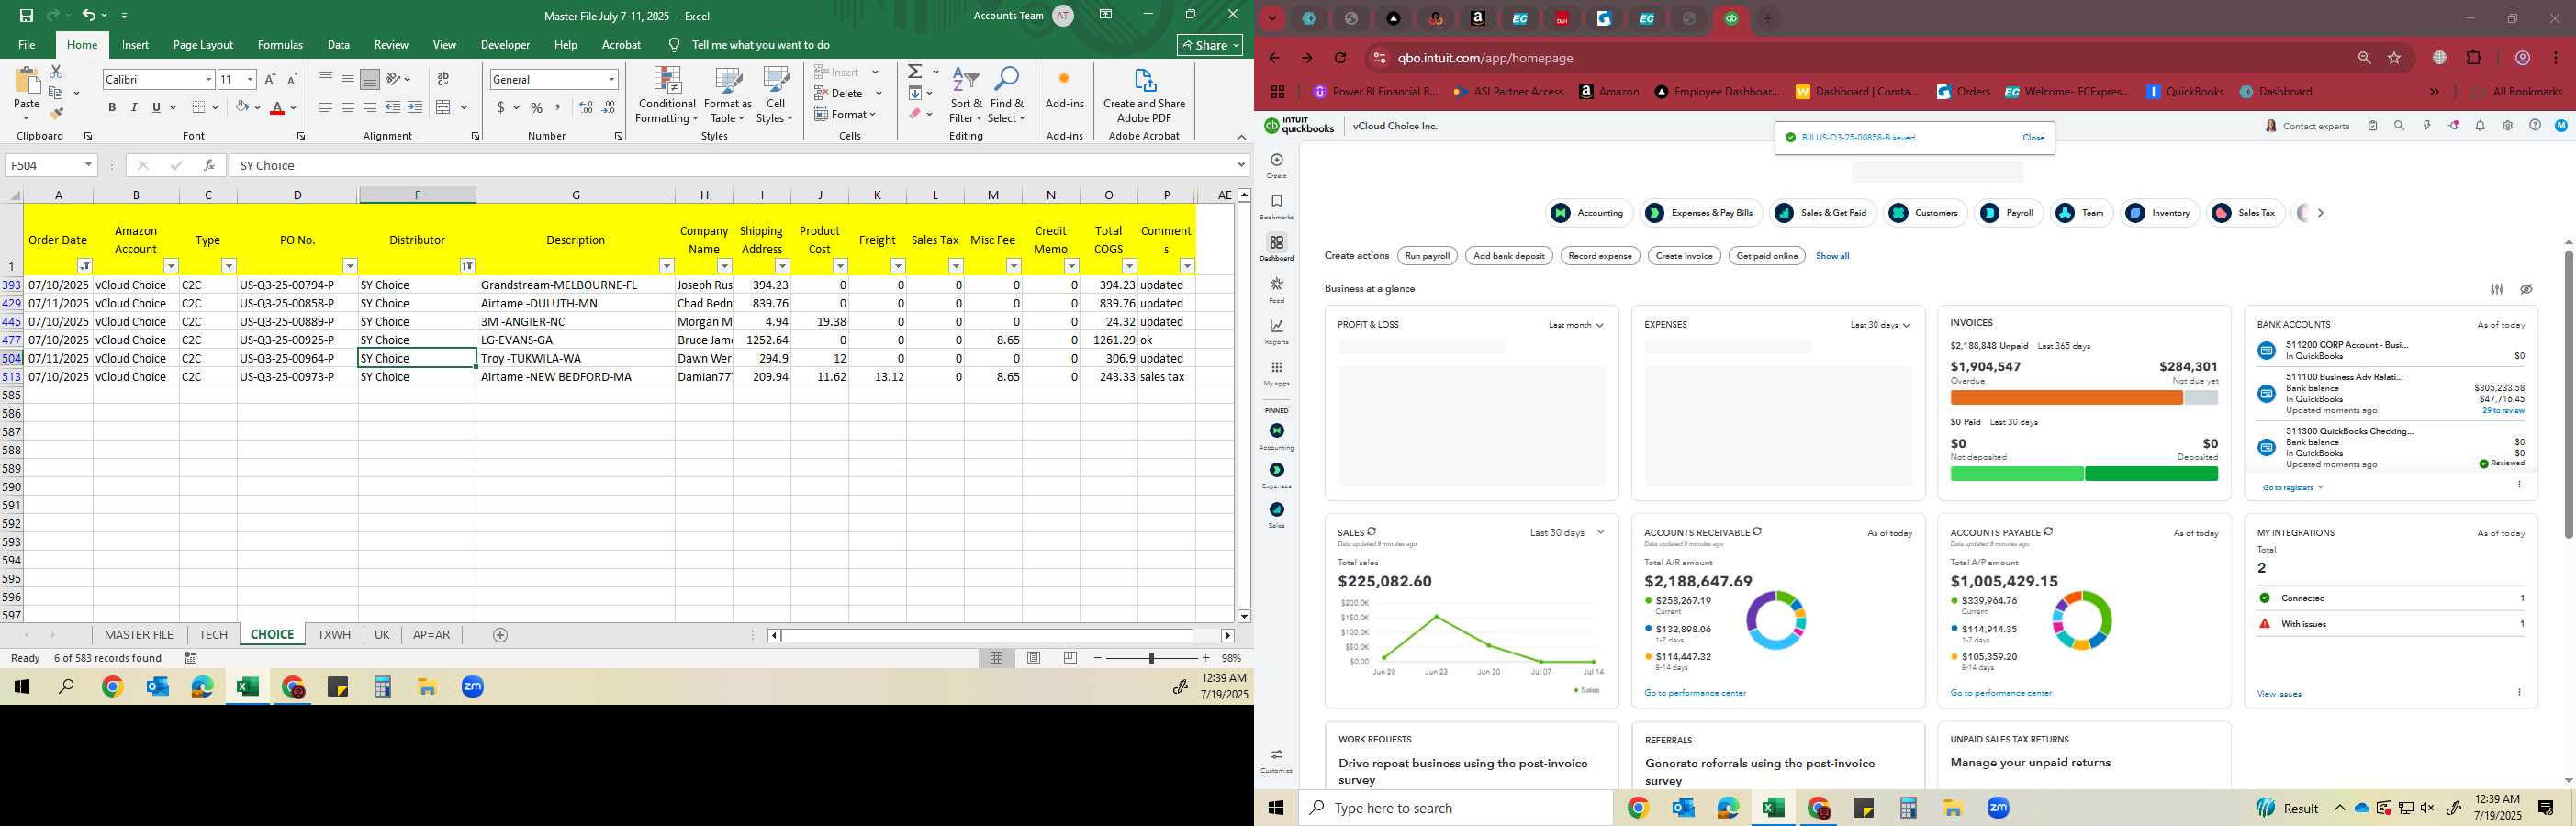Open Format as Table gallery

tap(728, 96)
